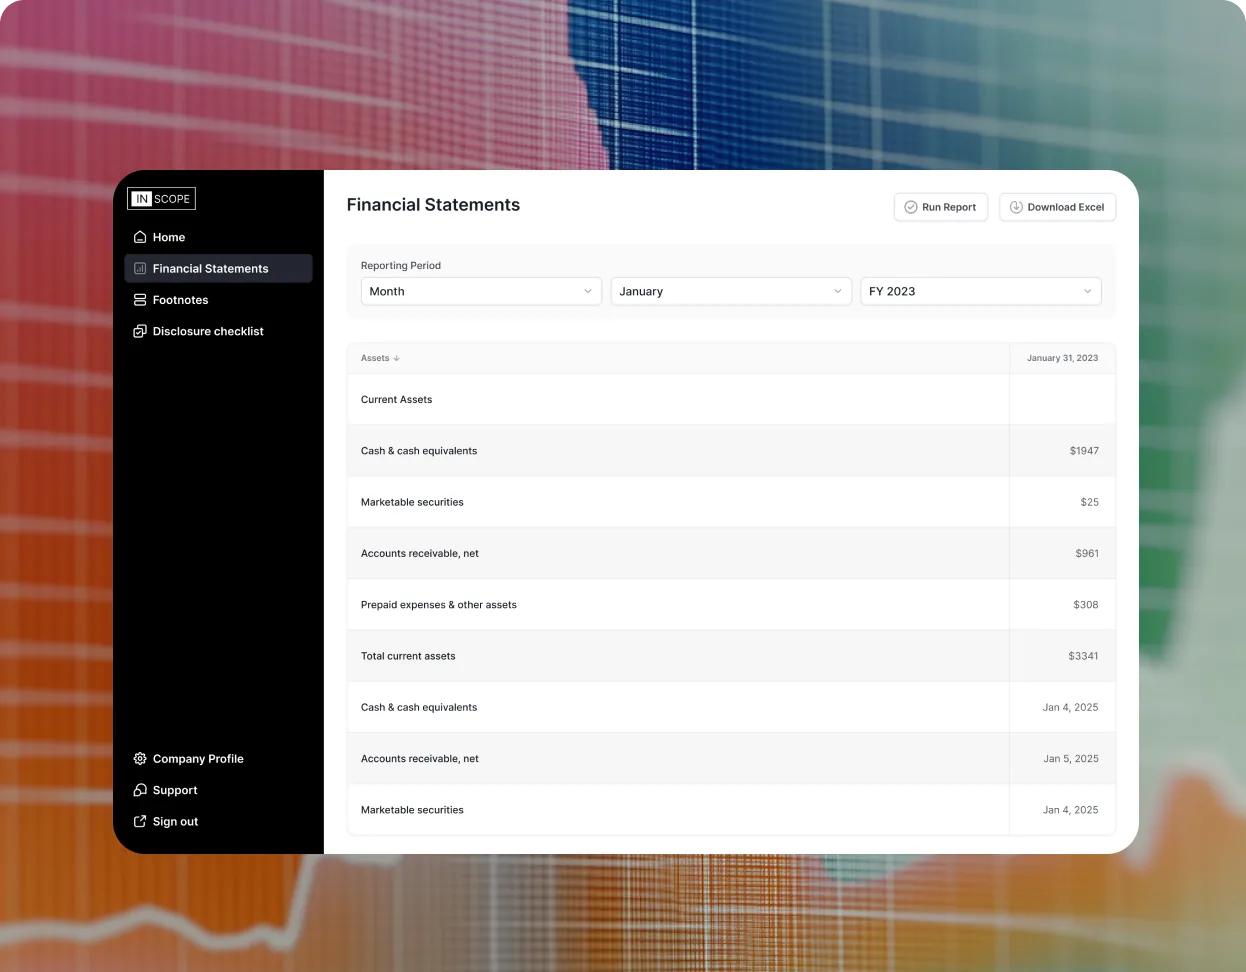Open Disclosure checklist from sidebar menu

[208, 331]
